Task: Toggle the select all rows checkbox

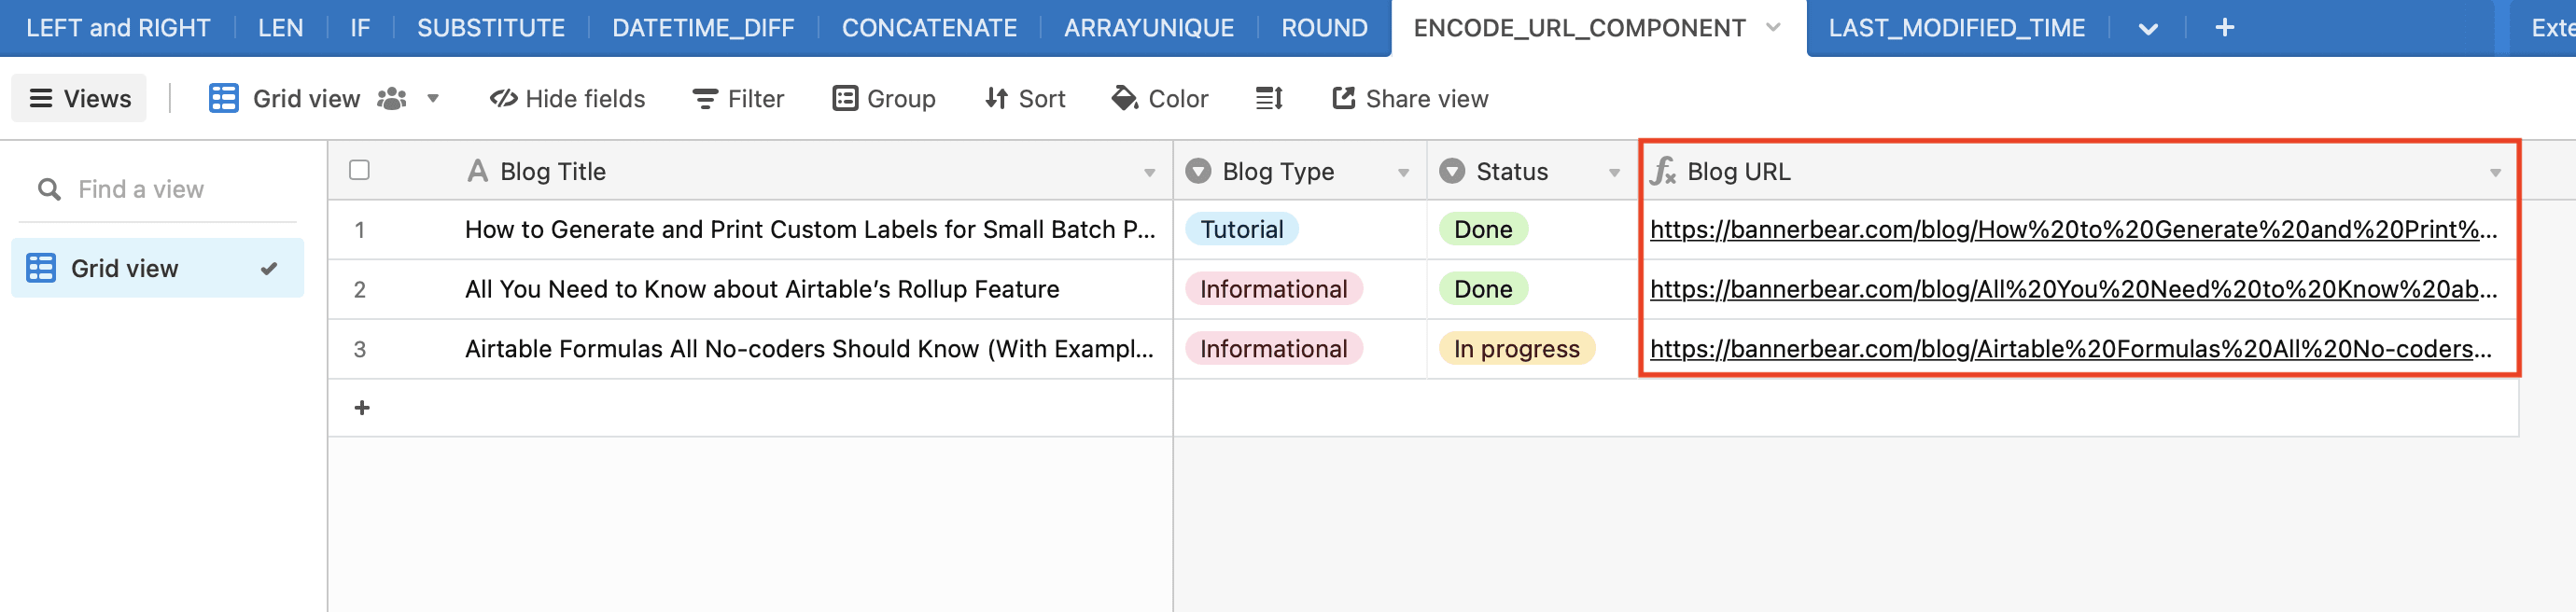Action: click(359, 170)
